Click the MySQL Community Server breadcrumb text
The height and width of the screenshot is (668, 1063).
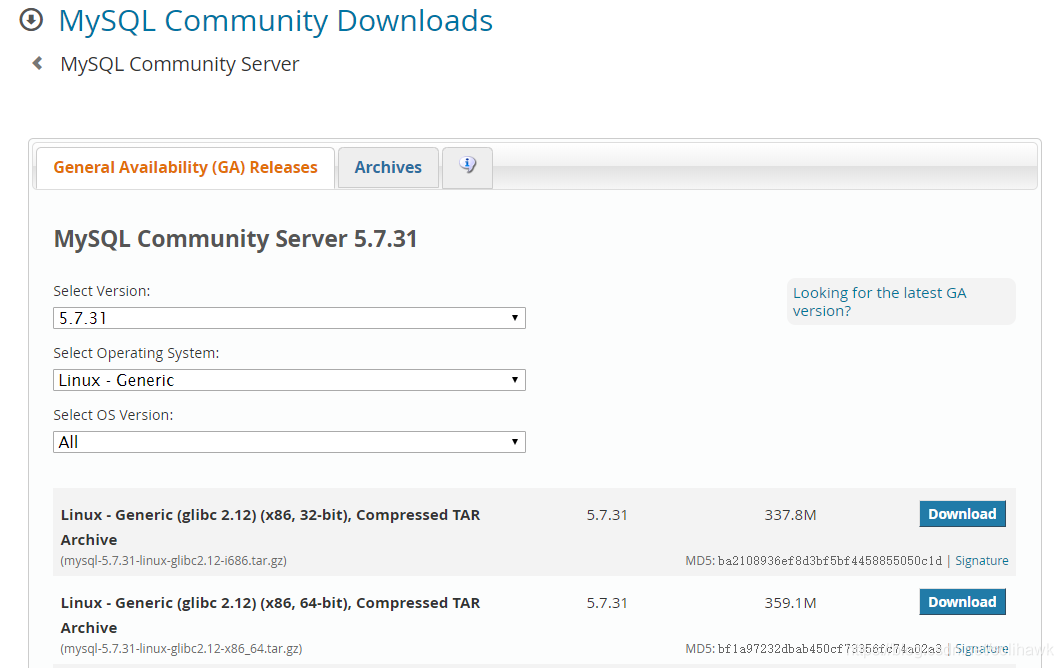tap(180, 64)
